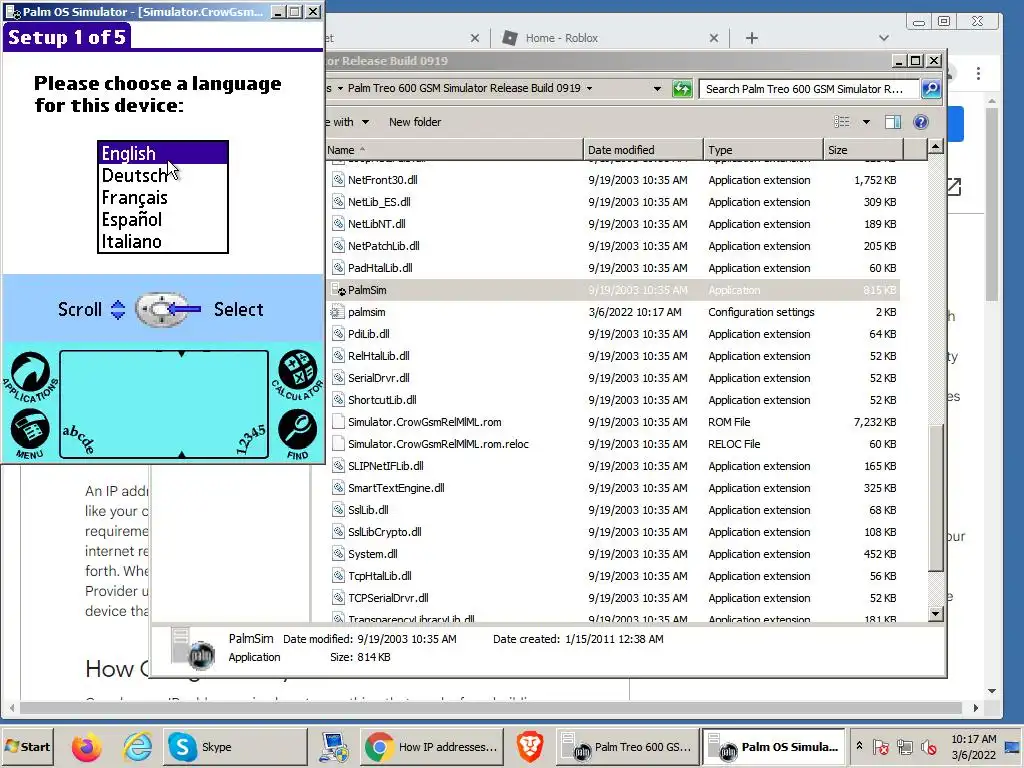Open Skype from the taskbar
Image resolution: width=1024 pixels, height=768 pixels.
[x=235, y=746]
